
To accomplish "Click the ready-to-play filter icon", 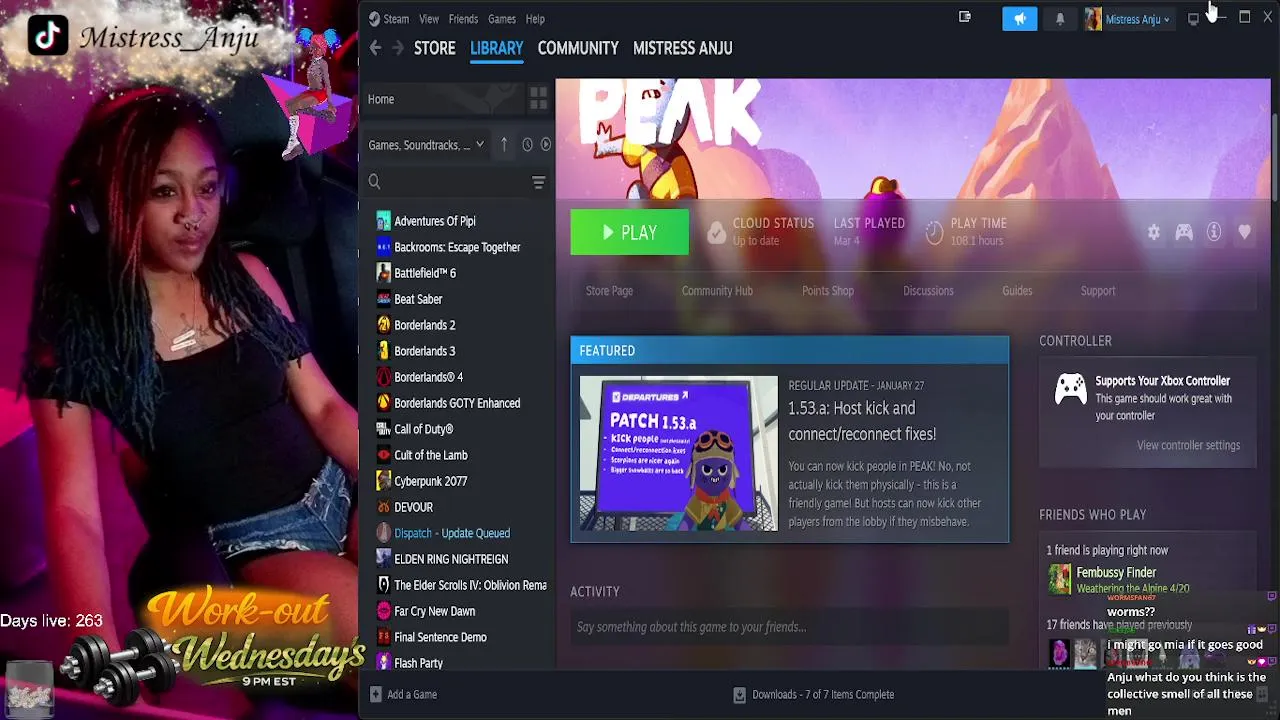I will [x=545, y=145].
